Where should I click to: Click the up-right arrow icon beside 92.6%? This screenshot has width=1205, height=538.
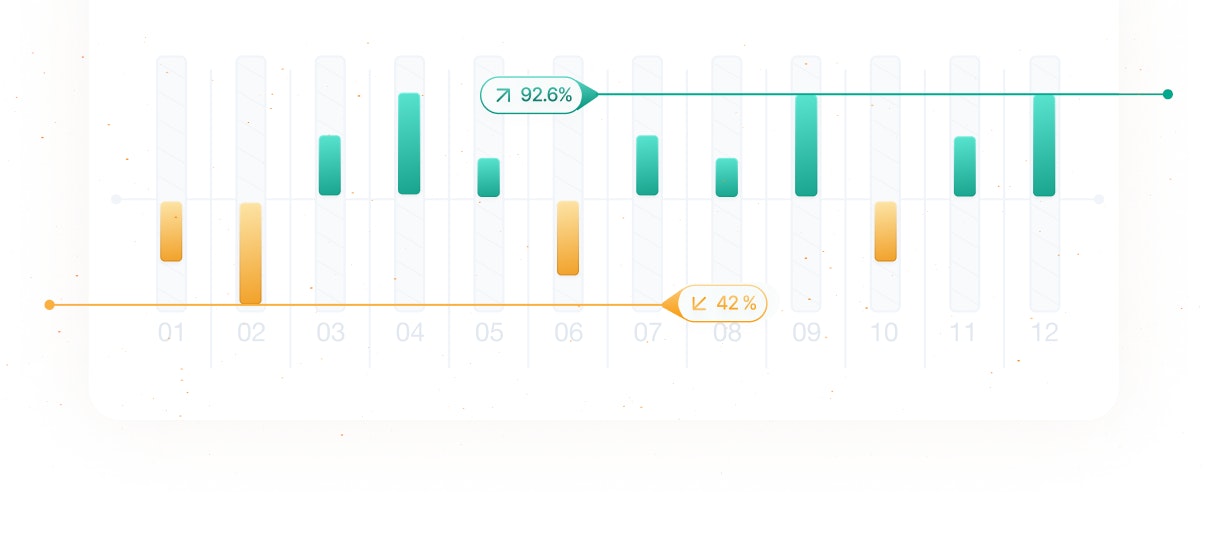pos(503,95)
